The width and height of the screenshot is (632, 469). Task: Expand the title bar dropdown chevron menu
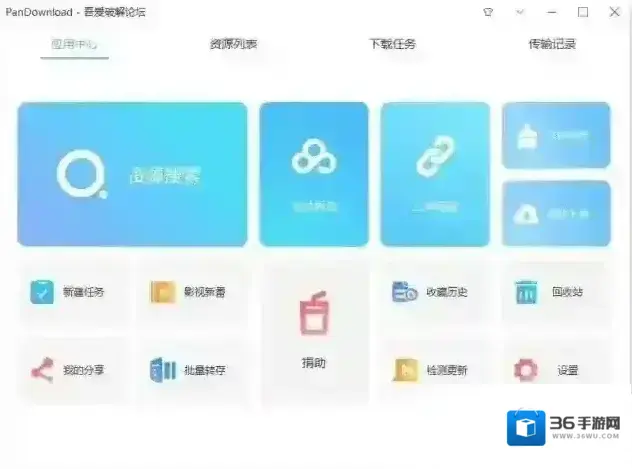click(520, 12)
